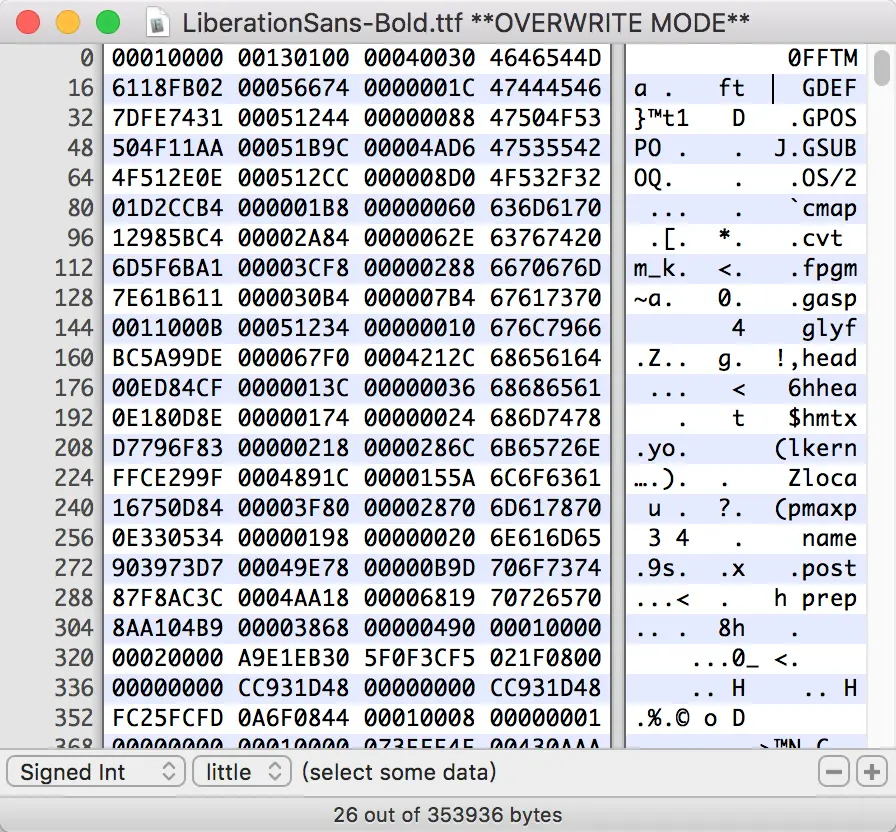896x832 pixels.
Task: Click hex group 686D7478 at offset 192
Action: point(546,418)
